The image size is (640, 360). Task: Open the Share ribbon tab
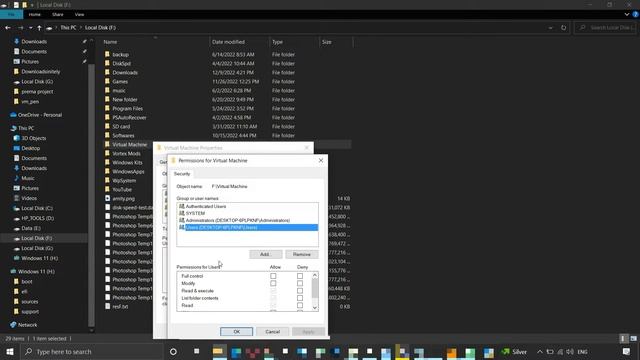click(58, 14)
